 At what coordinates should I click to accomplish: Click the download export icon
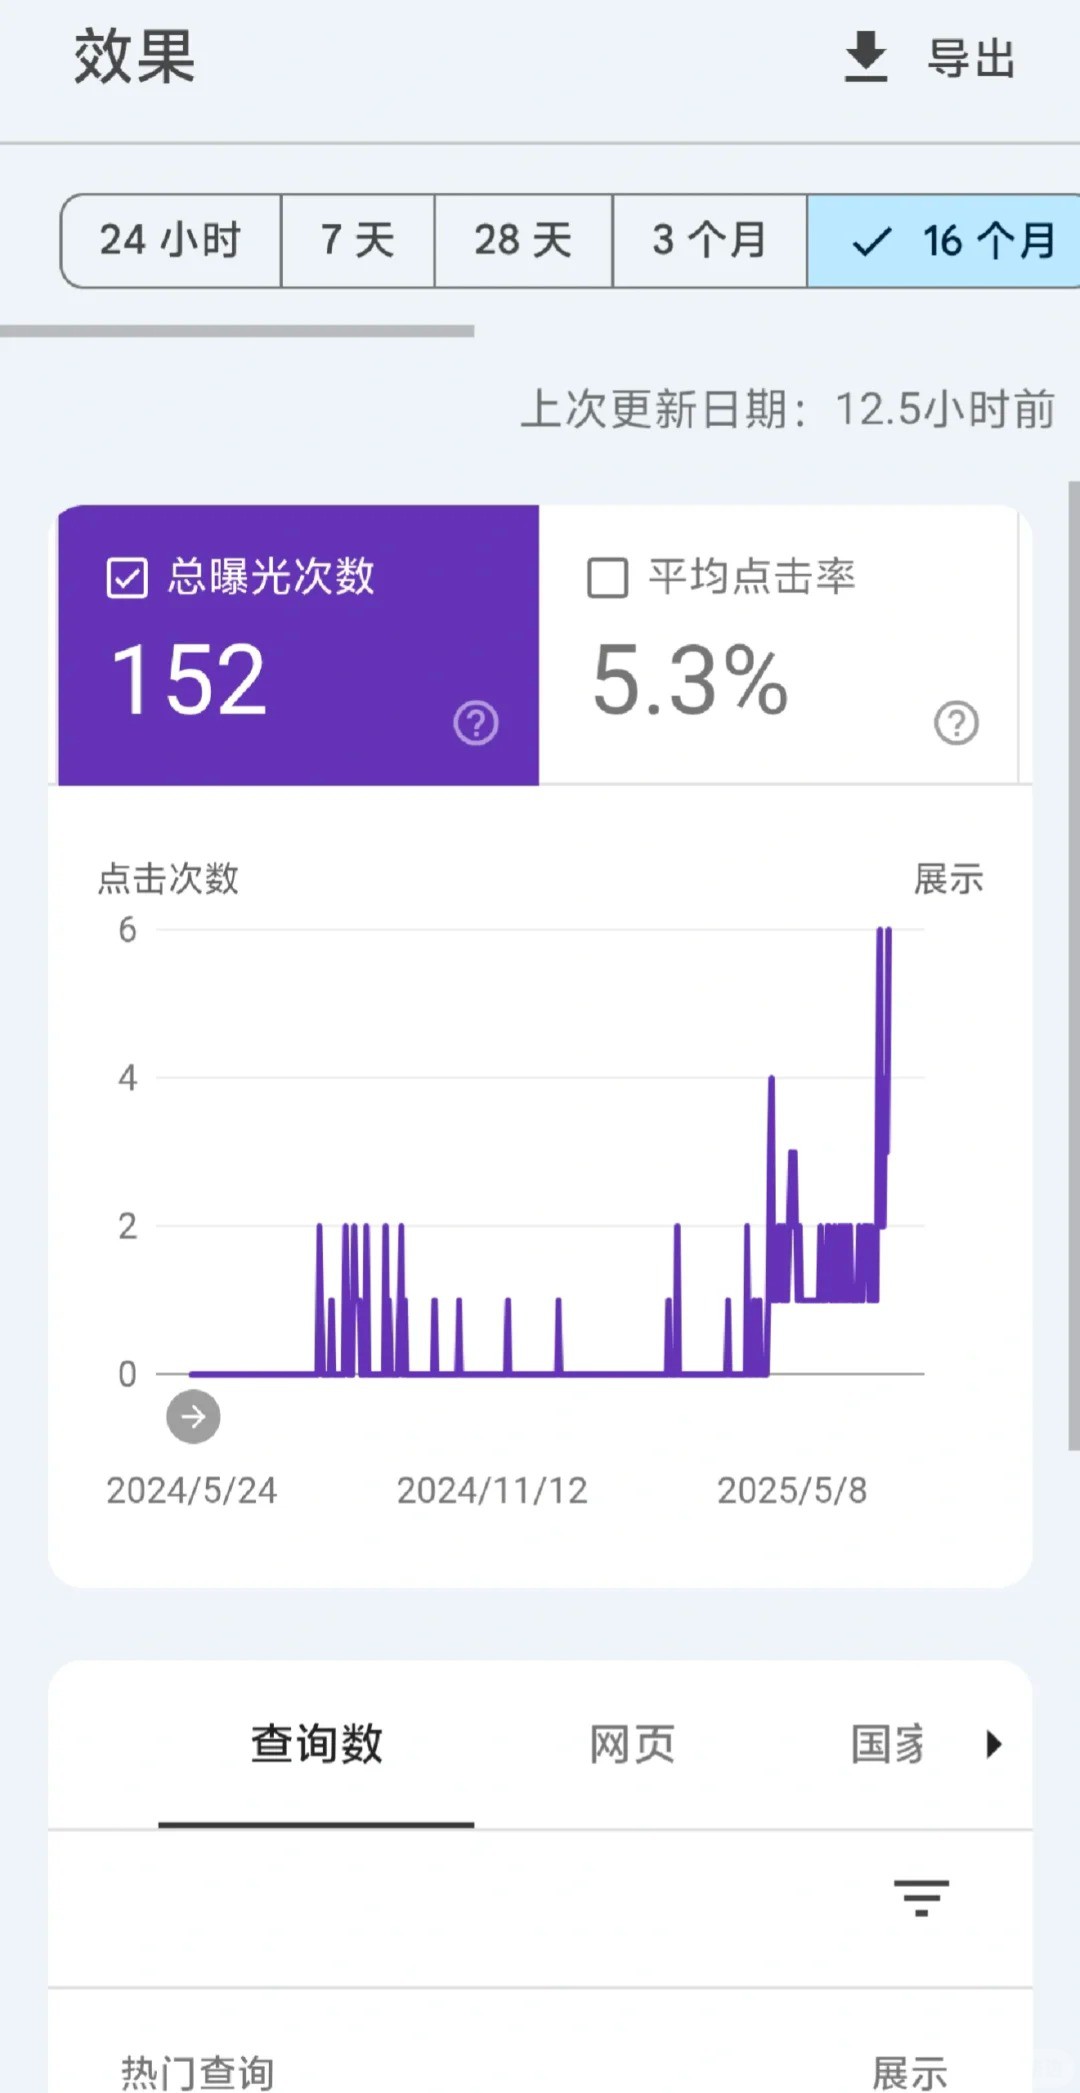tap(866, 56)
